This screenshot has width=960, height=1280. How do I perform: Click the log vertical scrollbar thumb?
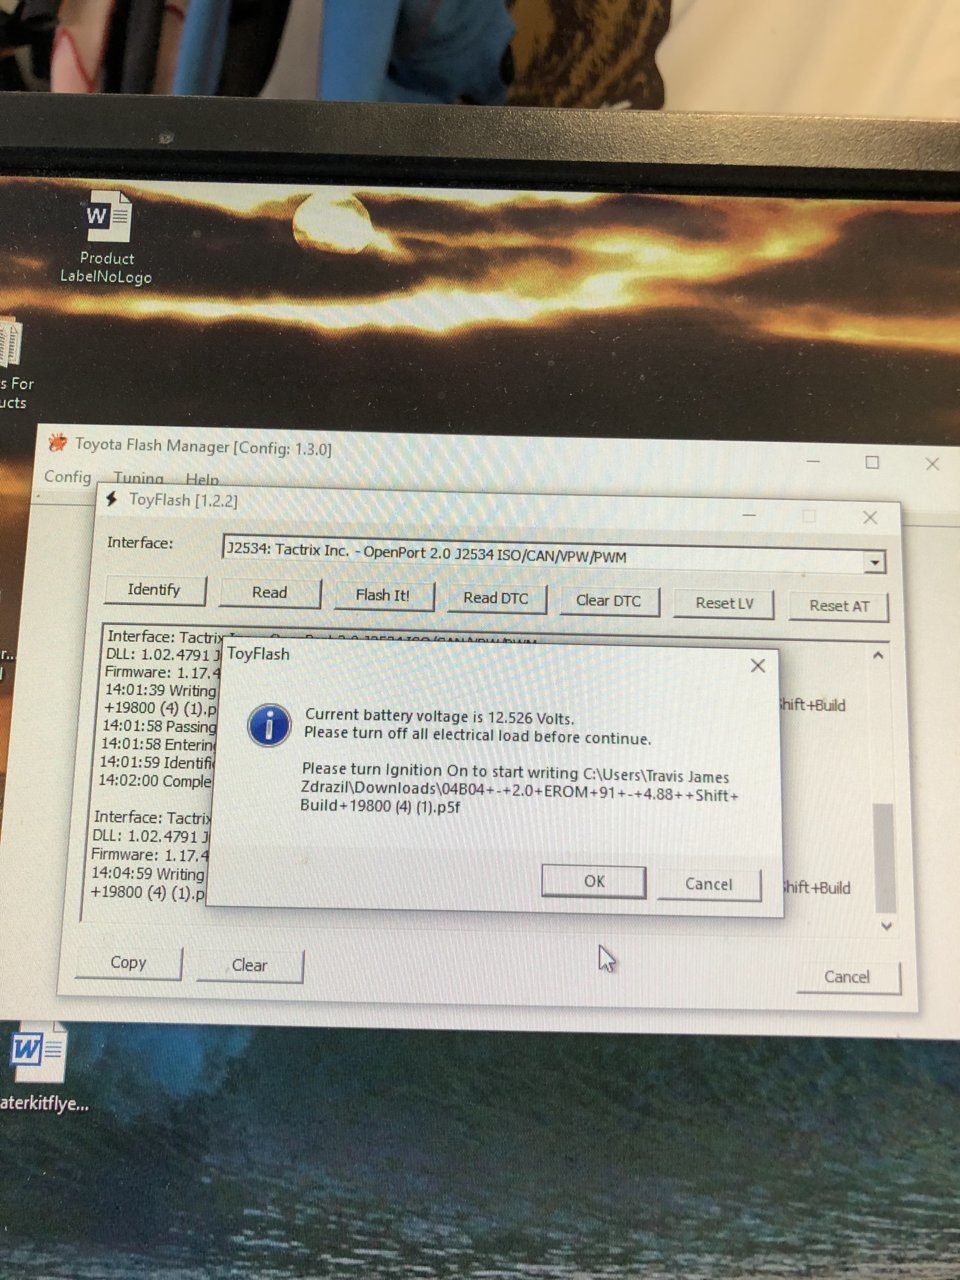point(884,858)
